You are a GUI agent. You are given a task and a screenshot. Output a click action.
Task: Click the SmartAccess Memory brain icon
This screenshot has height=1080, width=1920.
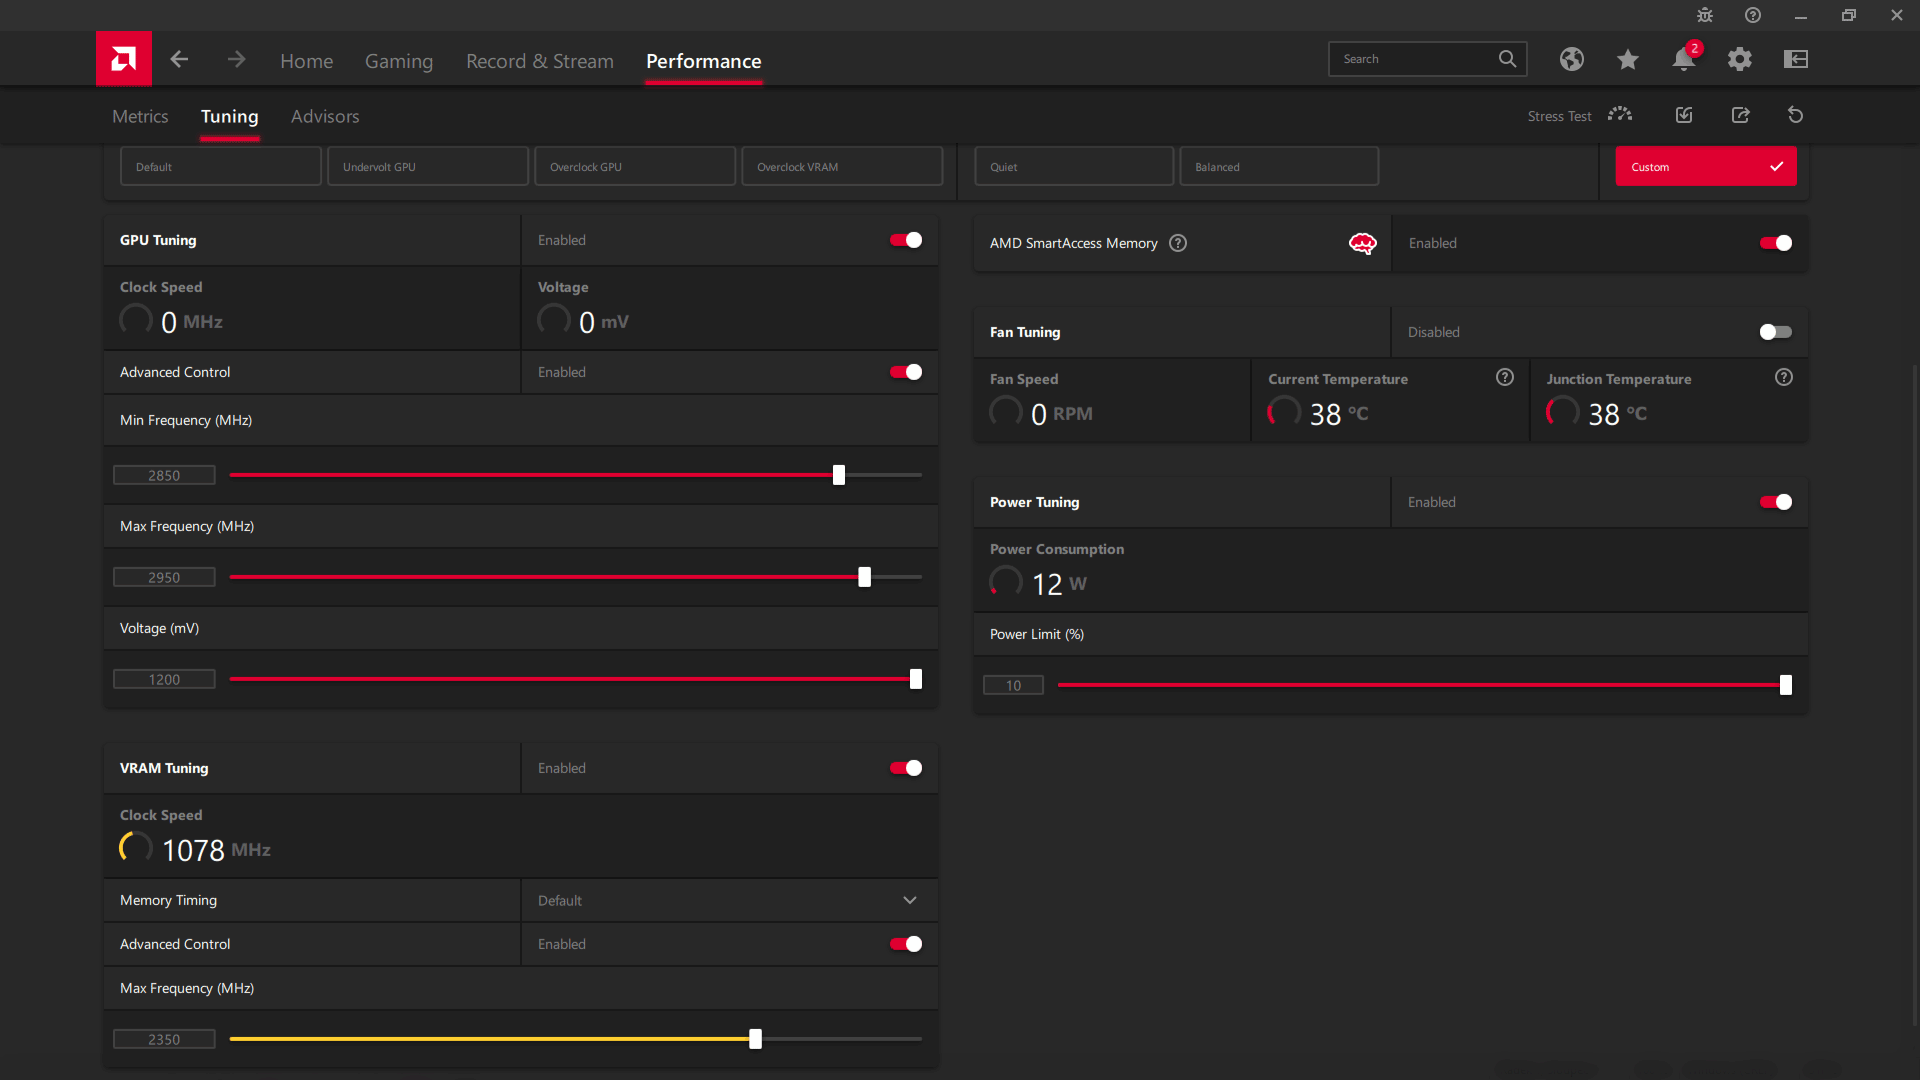(1362, 243)
